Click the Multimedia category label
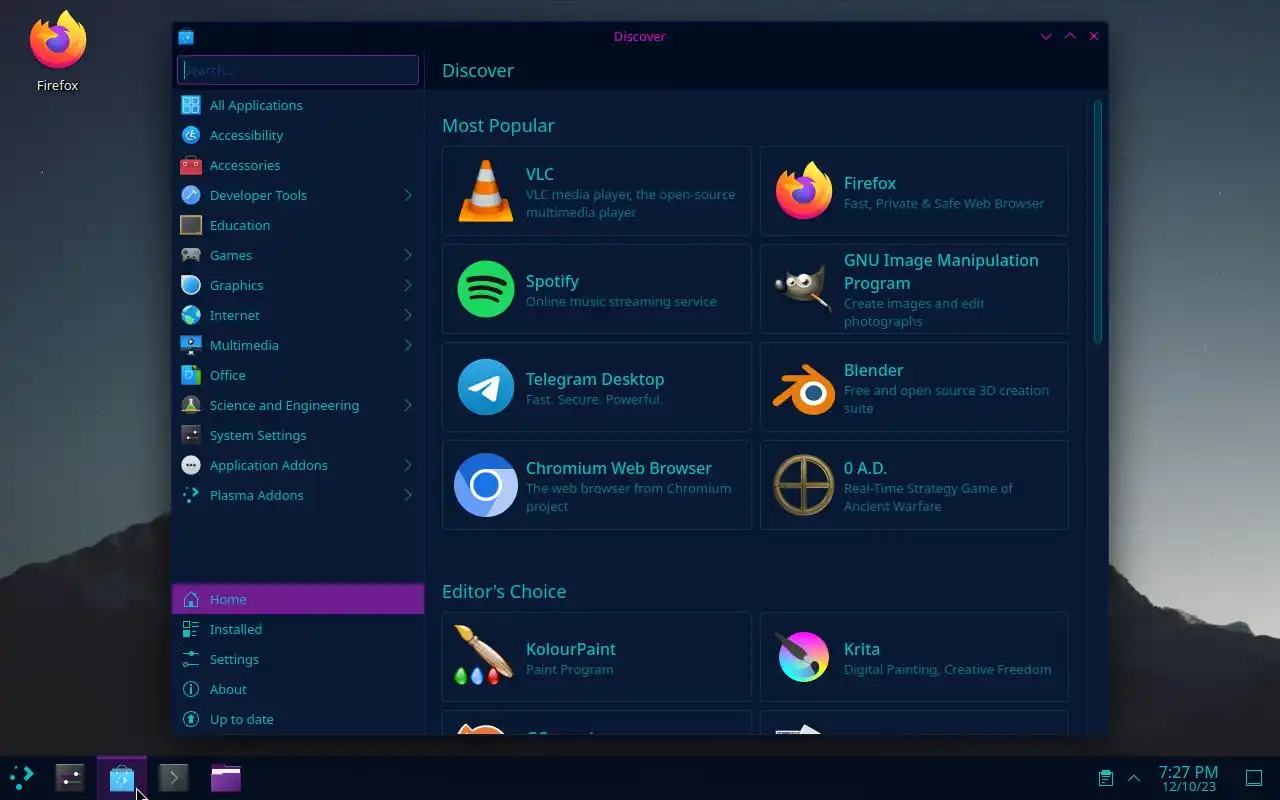1280x800 pixels. [244, 345]
